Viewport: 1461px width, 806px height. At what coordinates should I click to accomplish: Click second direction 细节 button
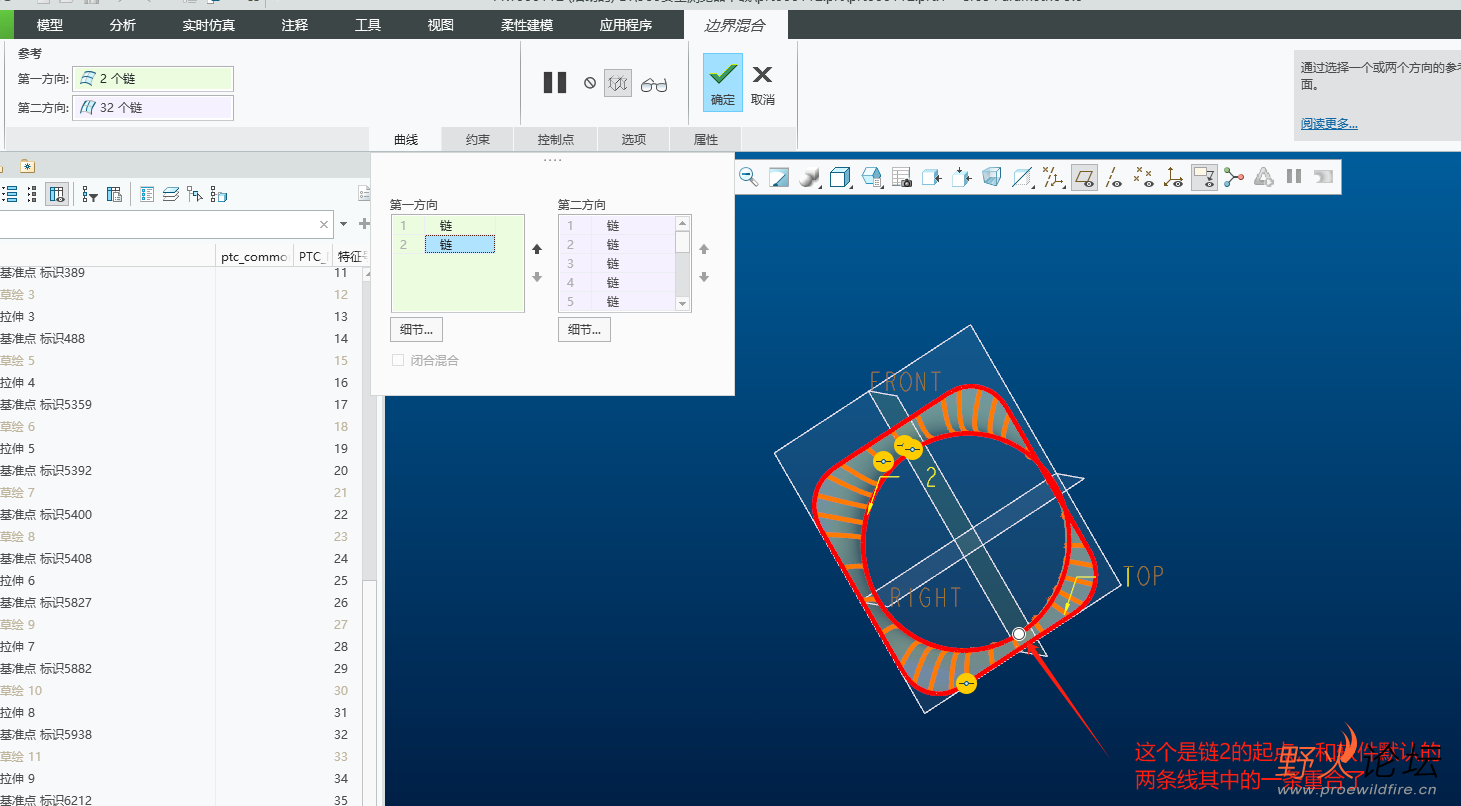584,329
